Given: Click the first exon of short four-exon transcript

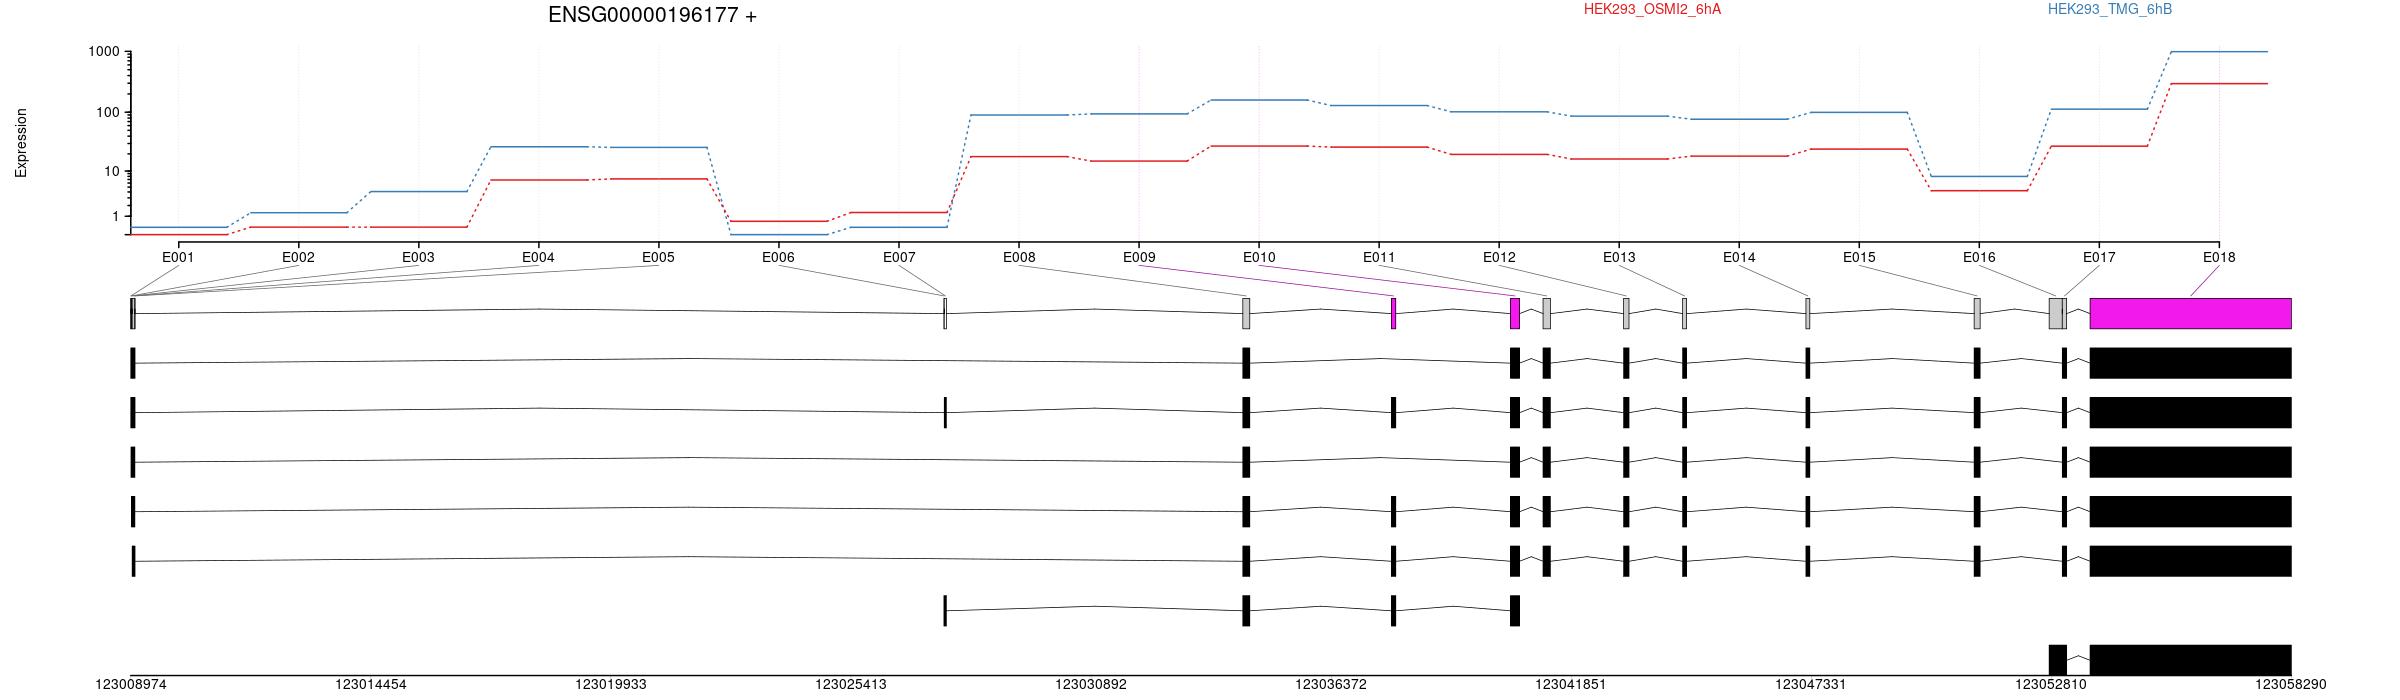Looking at the screenshot, I should (x=945, y=610).
